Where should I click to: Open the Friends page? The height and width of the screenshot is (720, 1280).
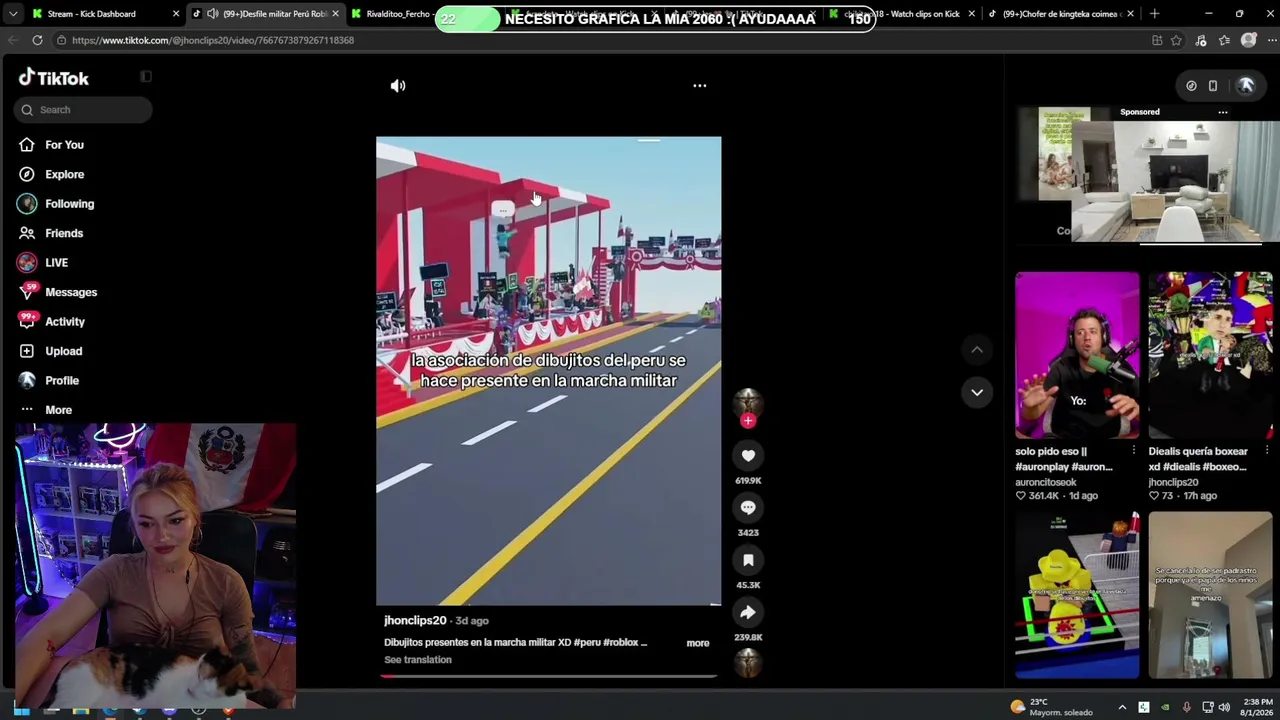[x=64, y=233]
